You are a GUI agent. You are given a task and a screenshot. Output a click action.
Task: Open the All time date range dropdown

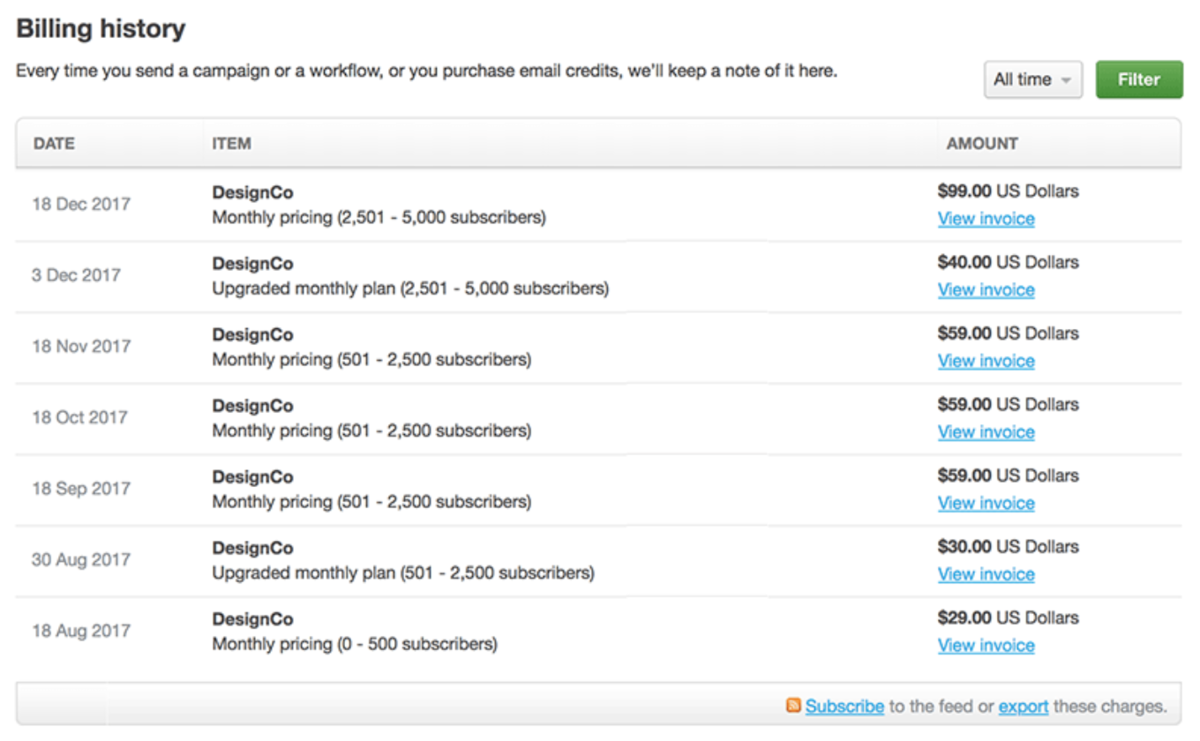1032,80
